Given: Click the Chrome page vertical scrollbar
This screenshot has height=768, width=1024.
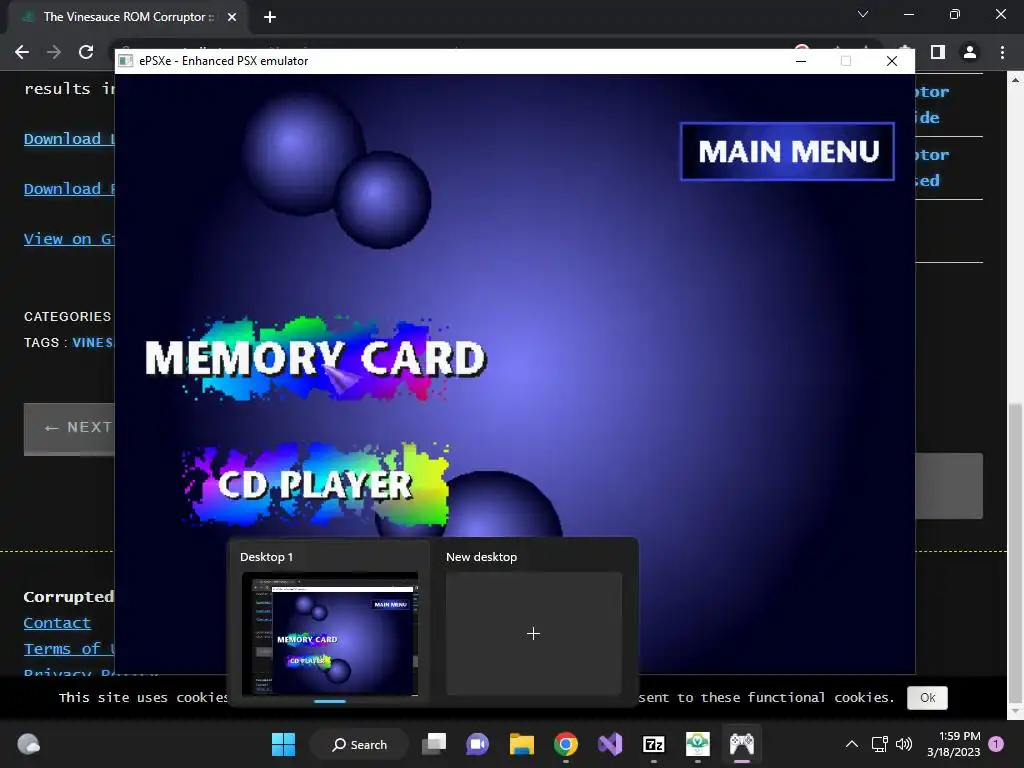Looking at the screenshot, I should (1015, 552).
